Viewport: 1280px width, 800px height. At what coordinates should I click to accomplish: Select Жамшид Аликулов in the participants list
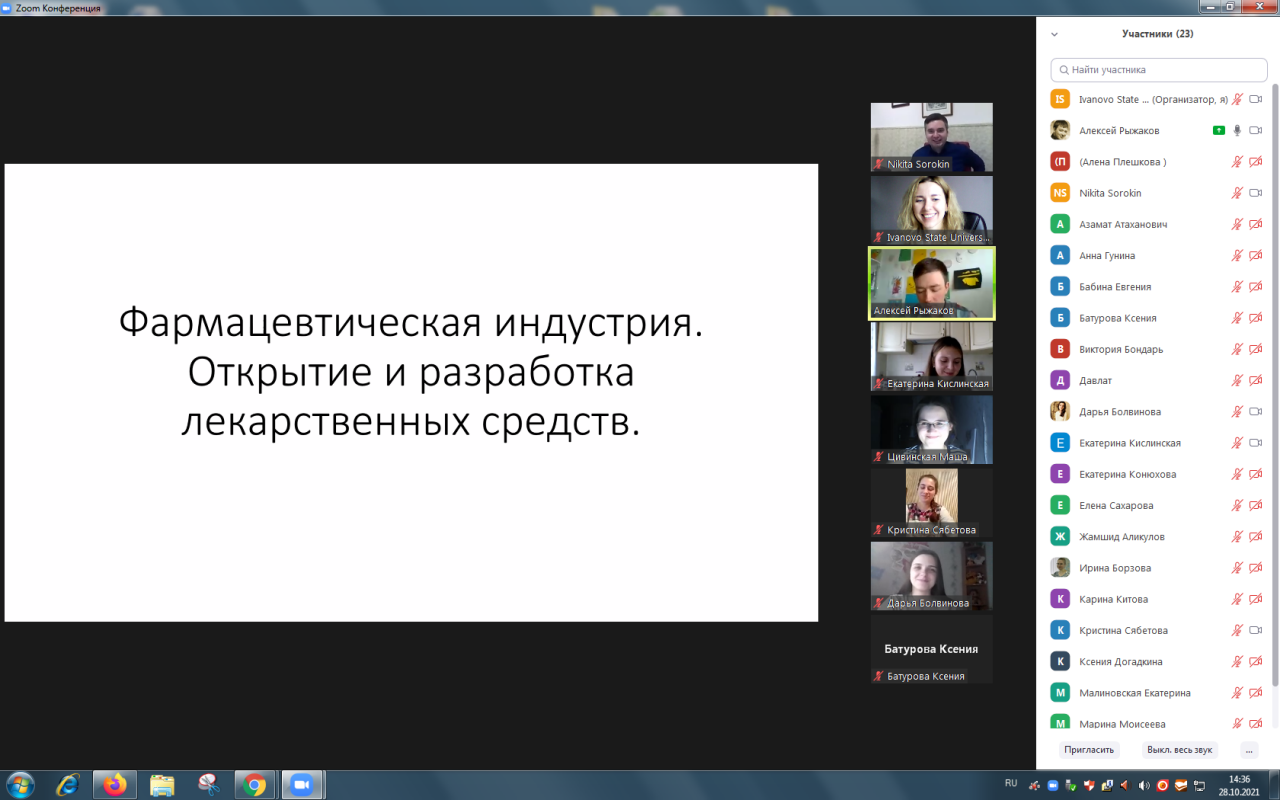pyautogui.click(x=1121, y=537)
